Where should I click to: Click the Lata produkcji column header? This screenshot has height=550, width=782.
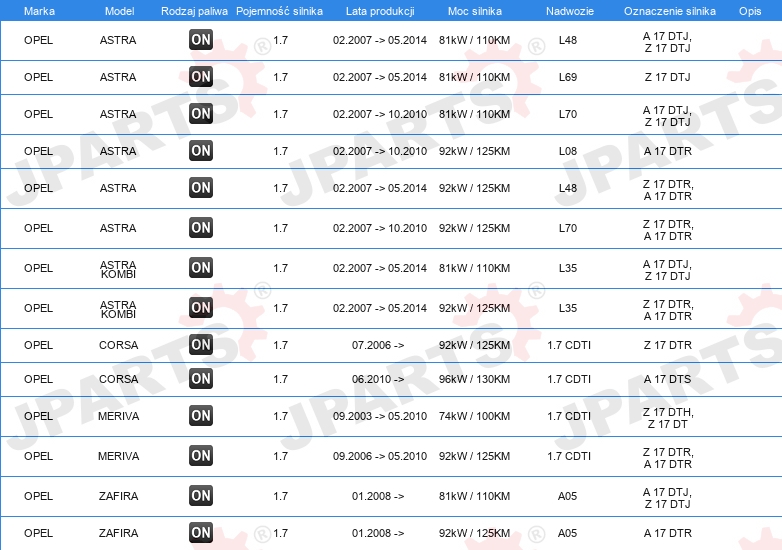click(380, 11)
